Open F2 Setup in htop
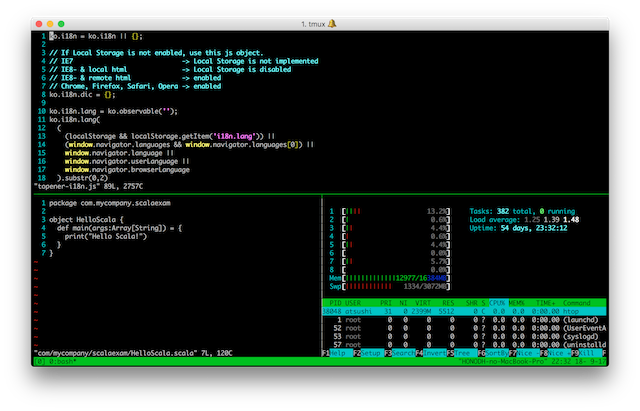The height and width of the screenshot is (411, 640). (368, 353)
